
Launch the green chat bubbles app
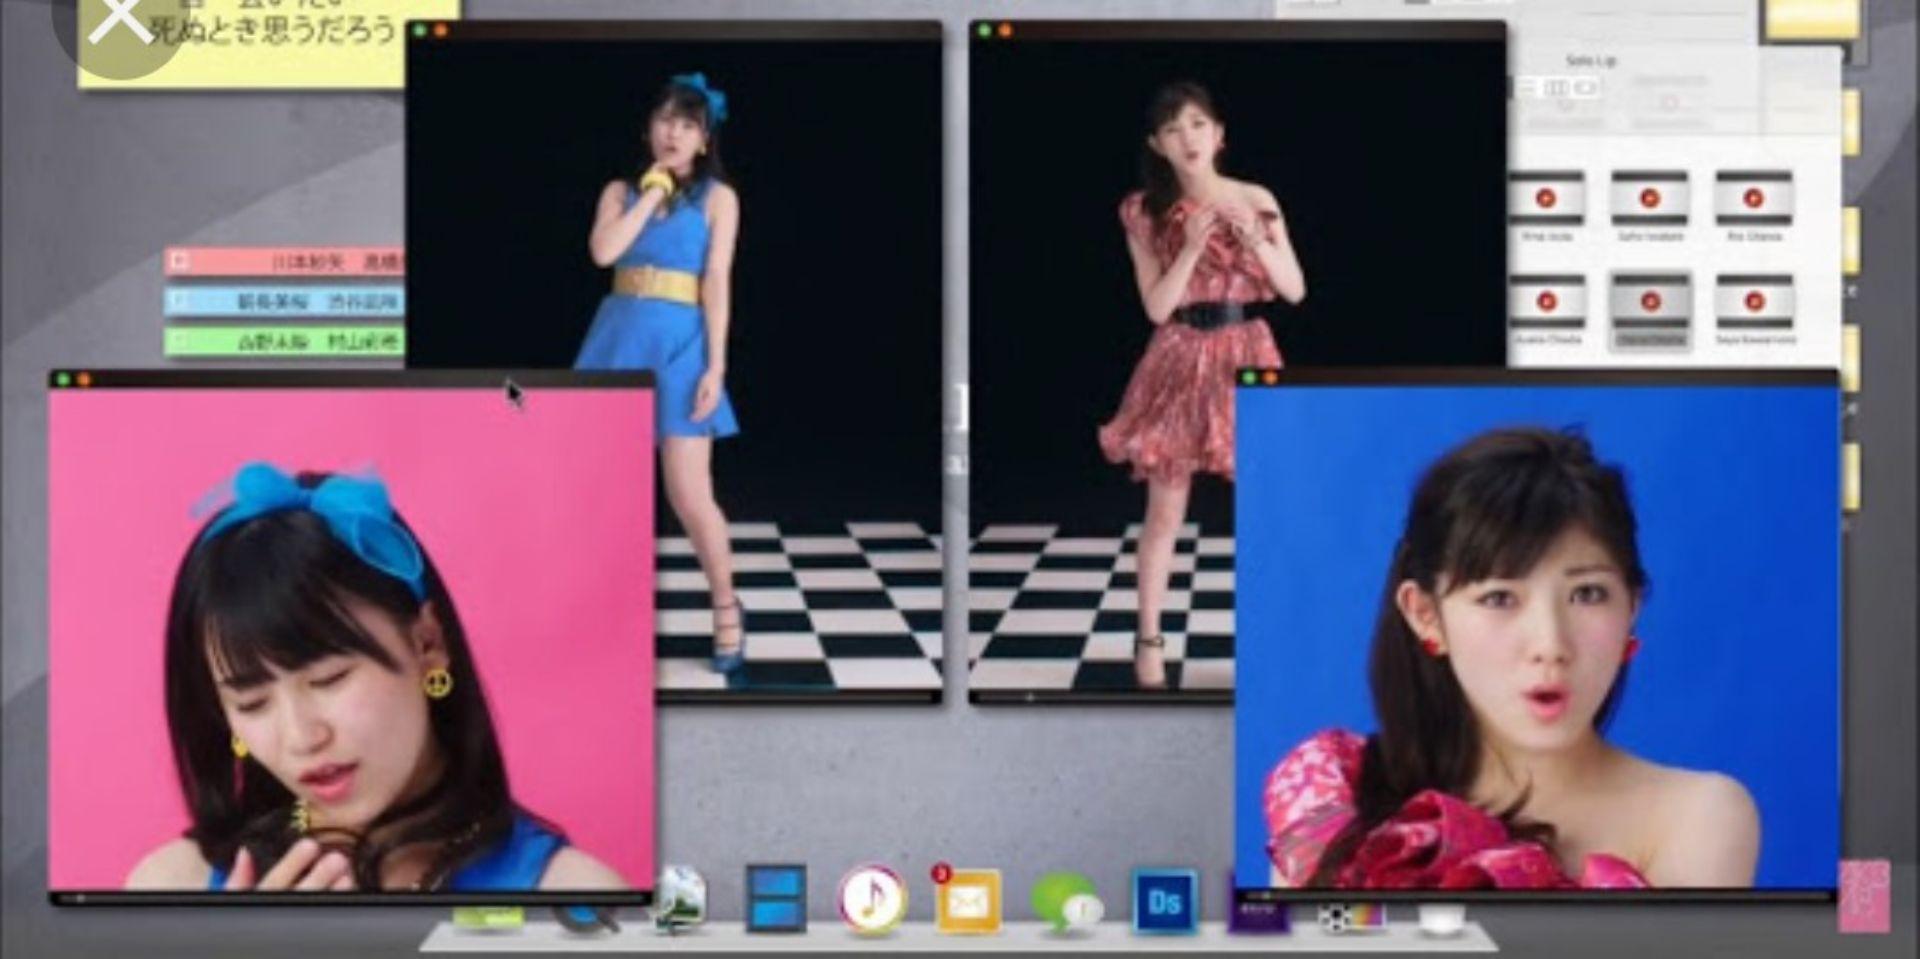pos(1065,902)
